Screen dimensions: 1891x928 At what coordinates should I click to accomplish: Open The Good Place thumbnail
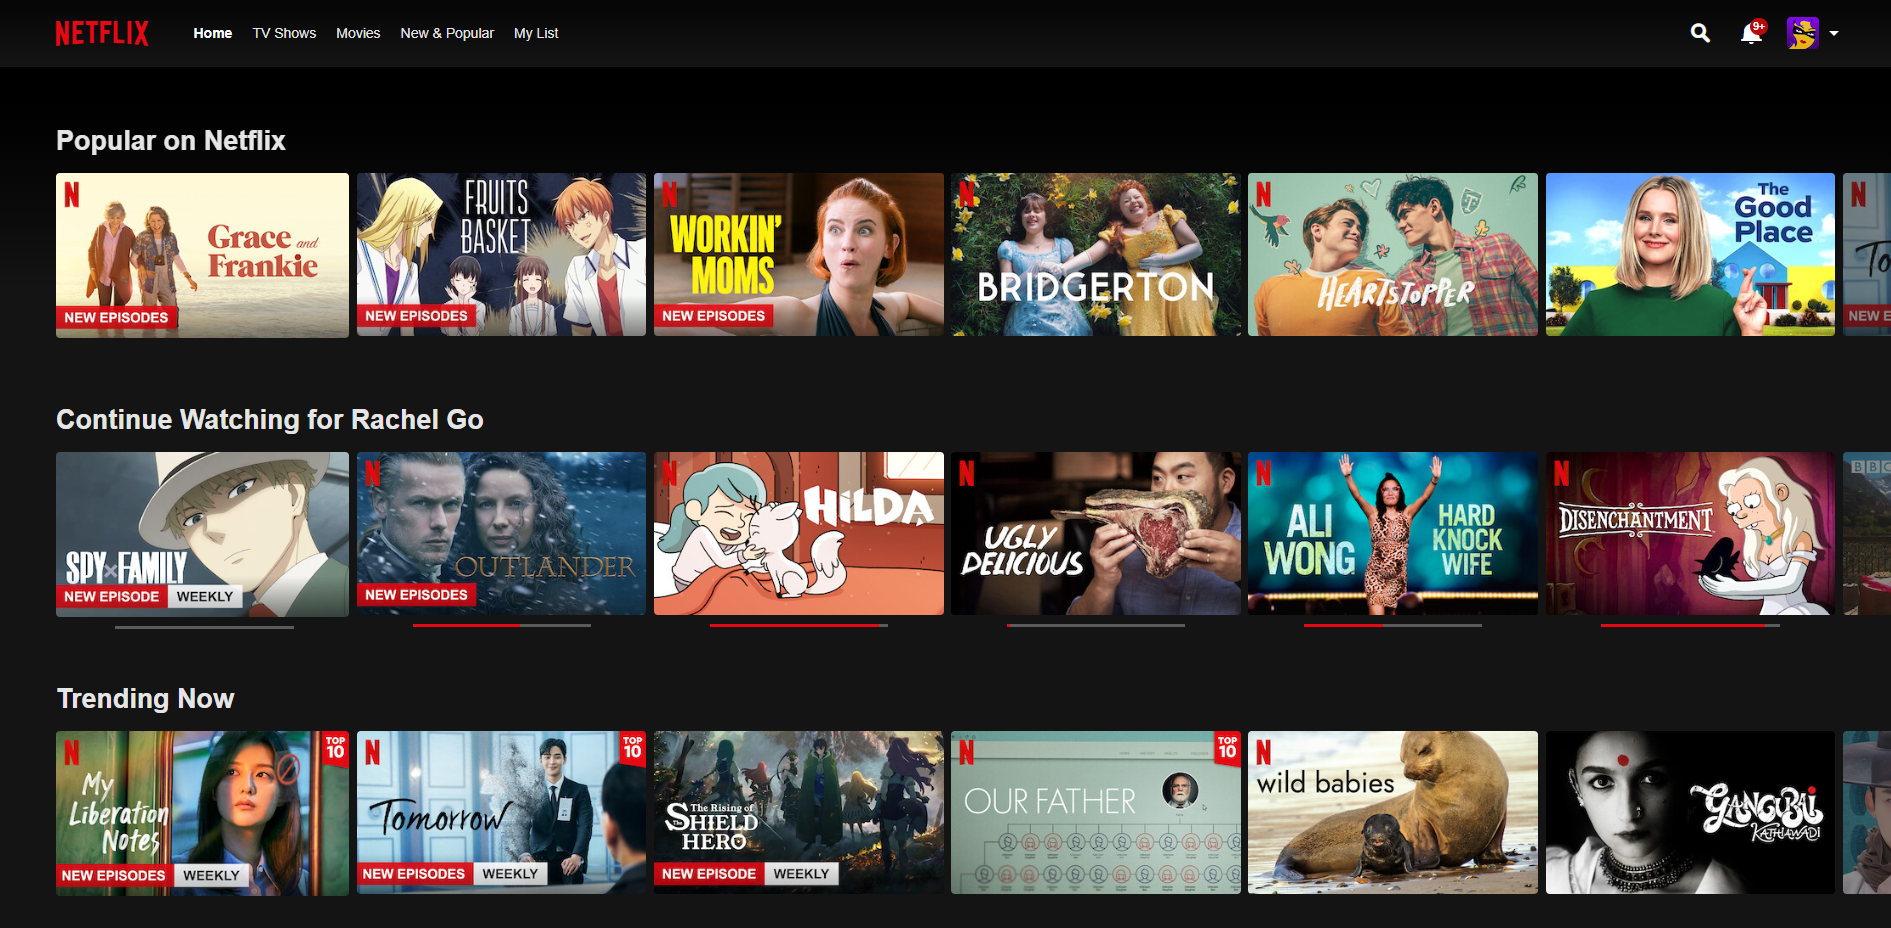click(x=1690, y=254)
